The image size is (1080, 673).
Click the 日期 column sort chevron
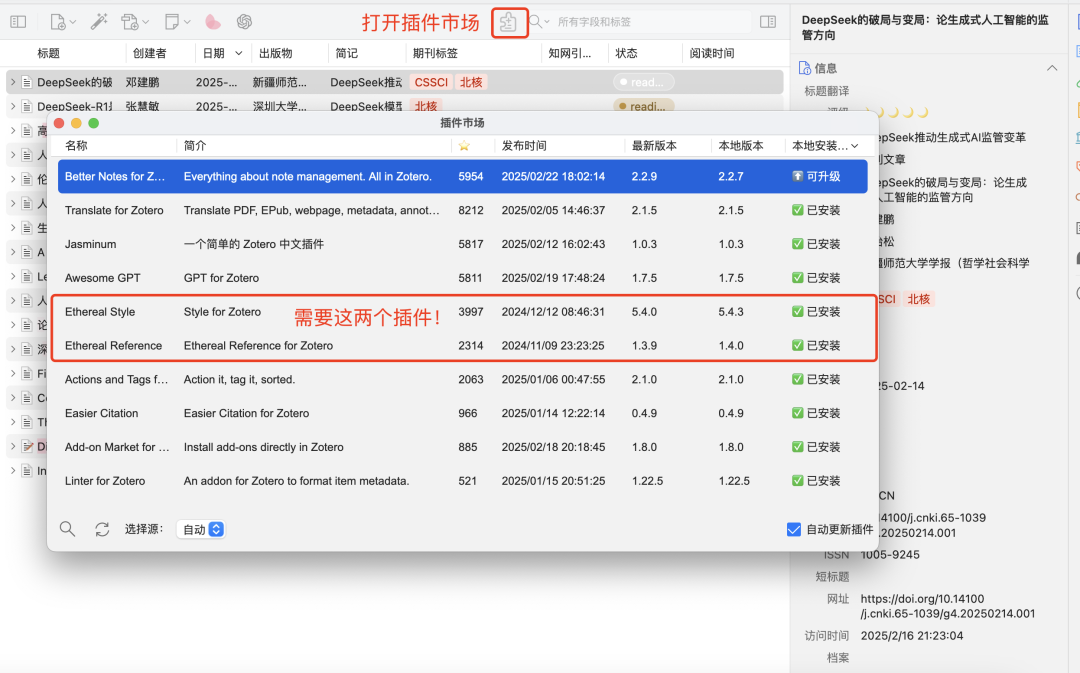pos(238,53)
